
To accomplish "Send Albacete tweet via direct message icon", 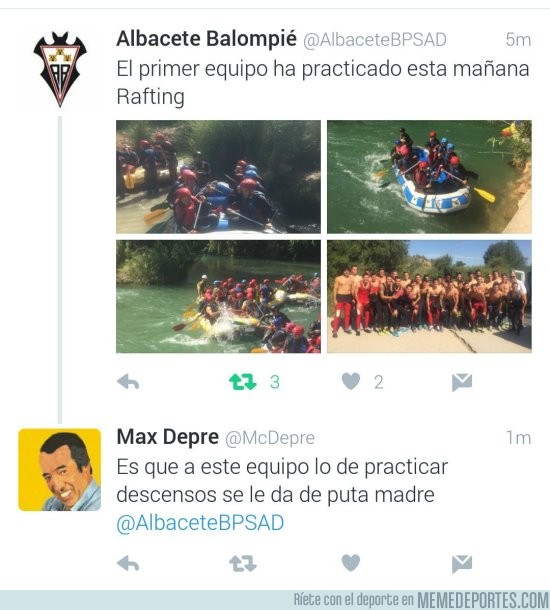I will (462, 382).
